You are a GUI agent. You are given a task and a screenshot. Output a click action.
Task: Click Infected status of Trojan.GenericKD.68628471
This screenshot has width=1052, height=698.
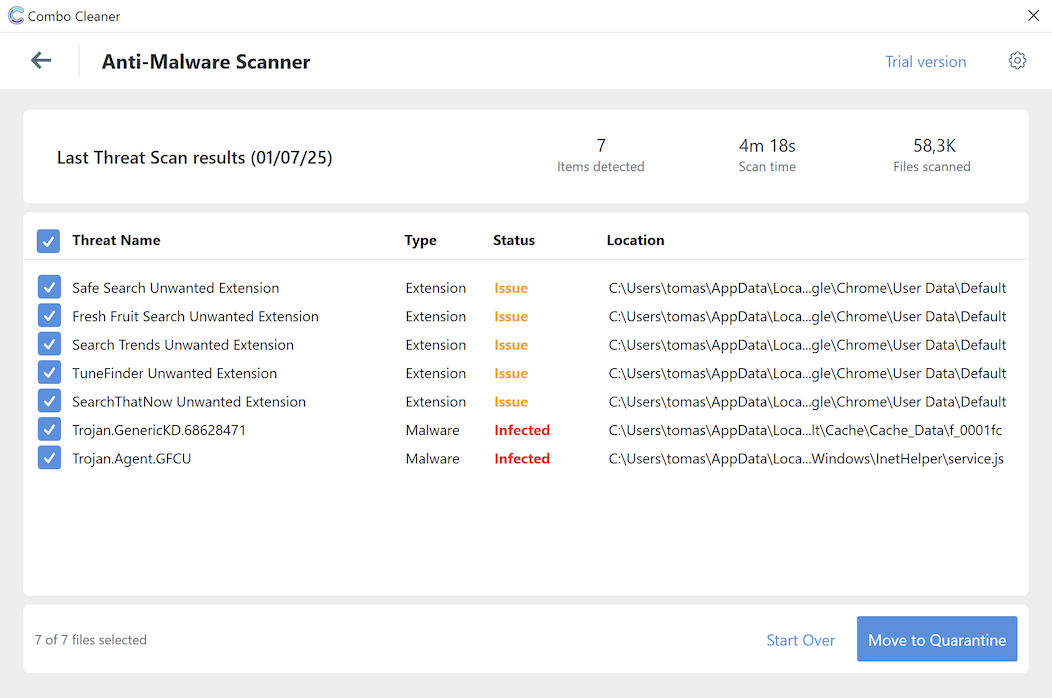click(522, 430)
